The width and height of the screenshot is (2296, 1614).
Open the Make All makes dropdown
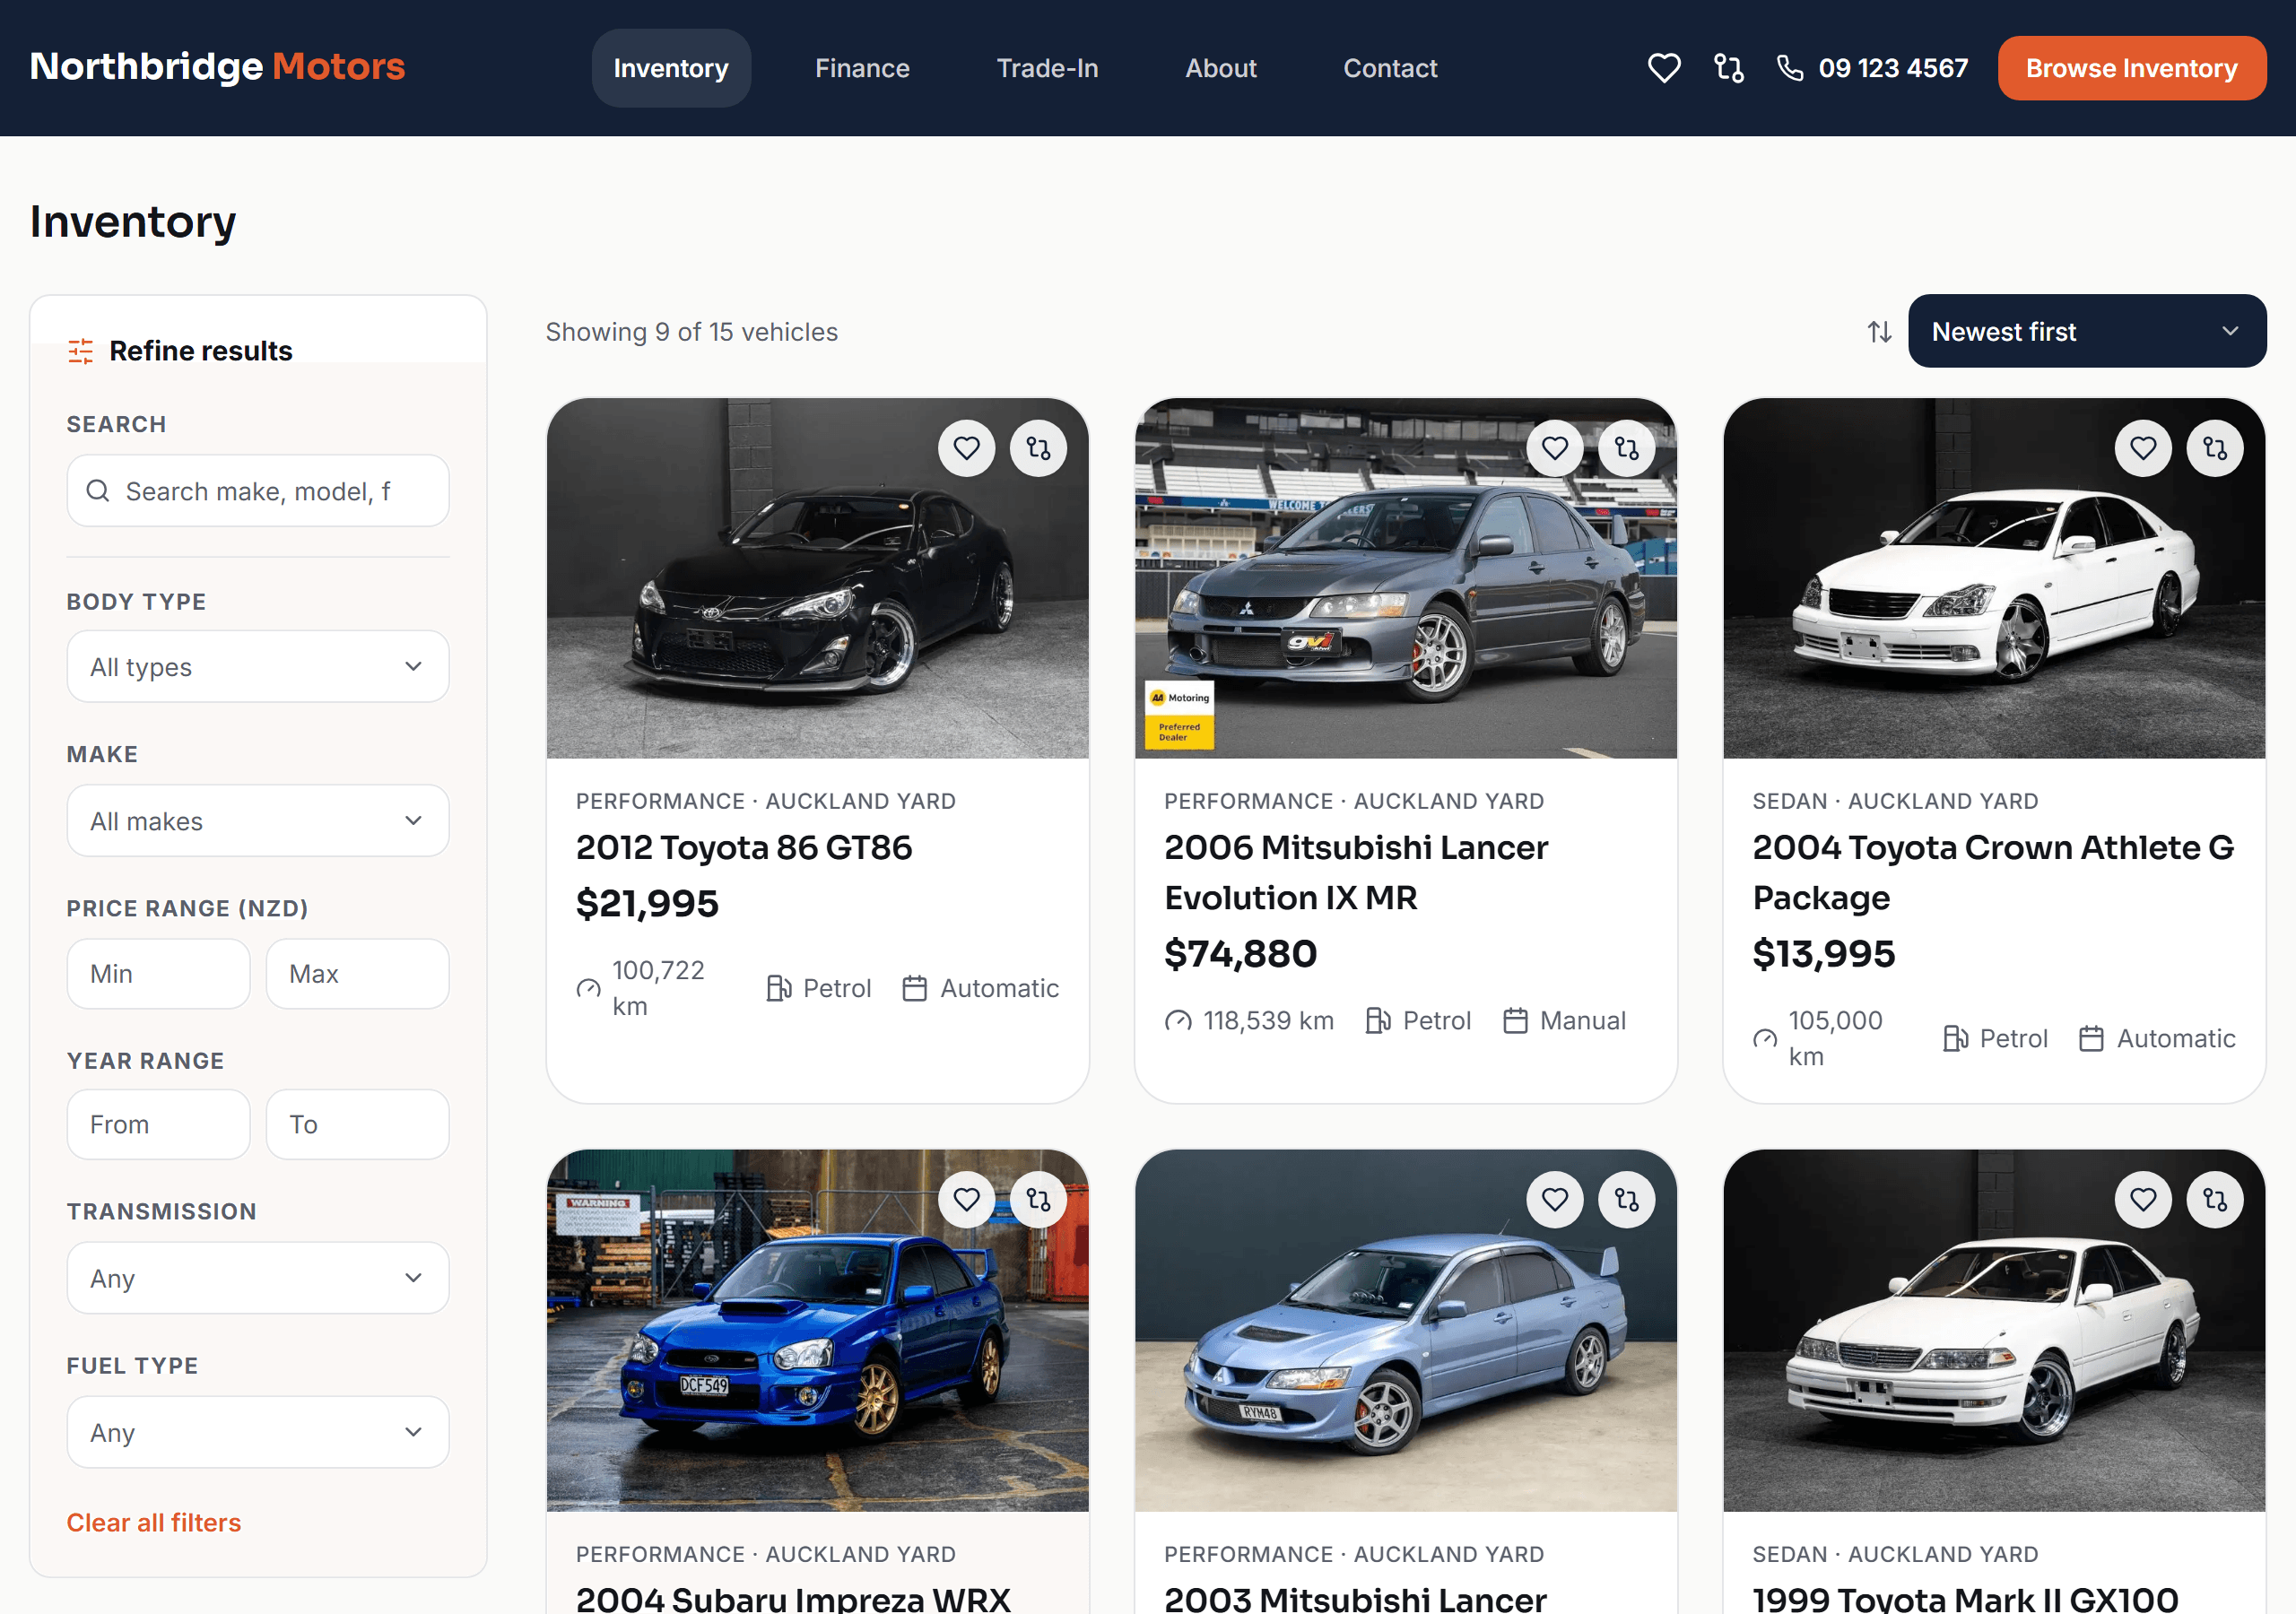(x=258, y=821)
